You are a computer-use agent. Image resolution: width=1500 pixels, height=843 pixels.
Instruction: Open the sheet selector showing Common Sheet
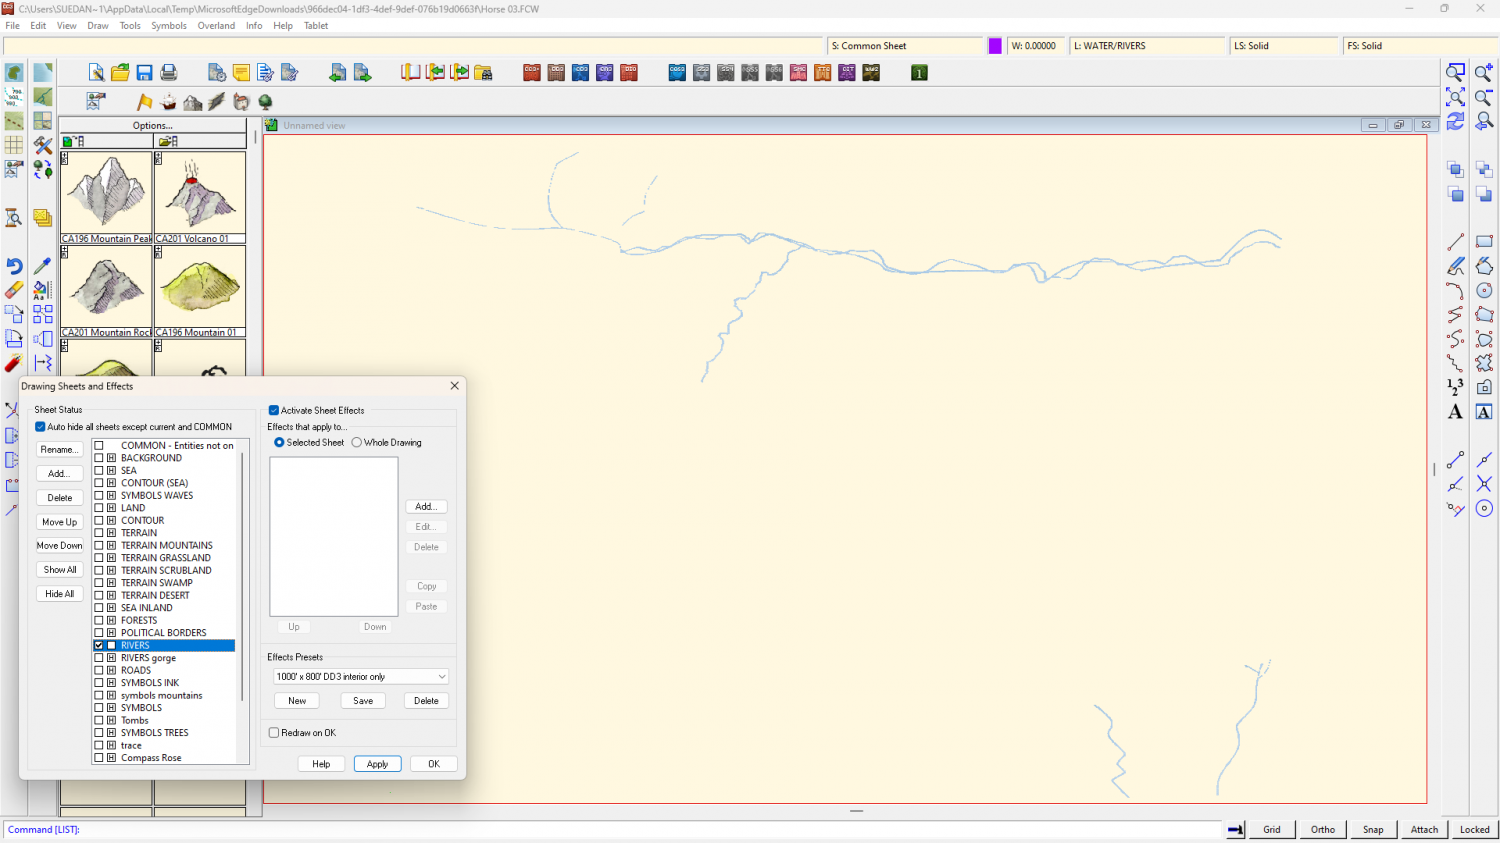(x=905, y=46)
